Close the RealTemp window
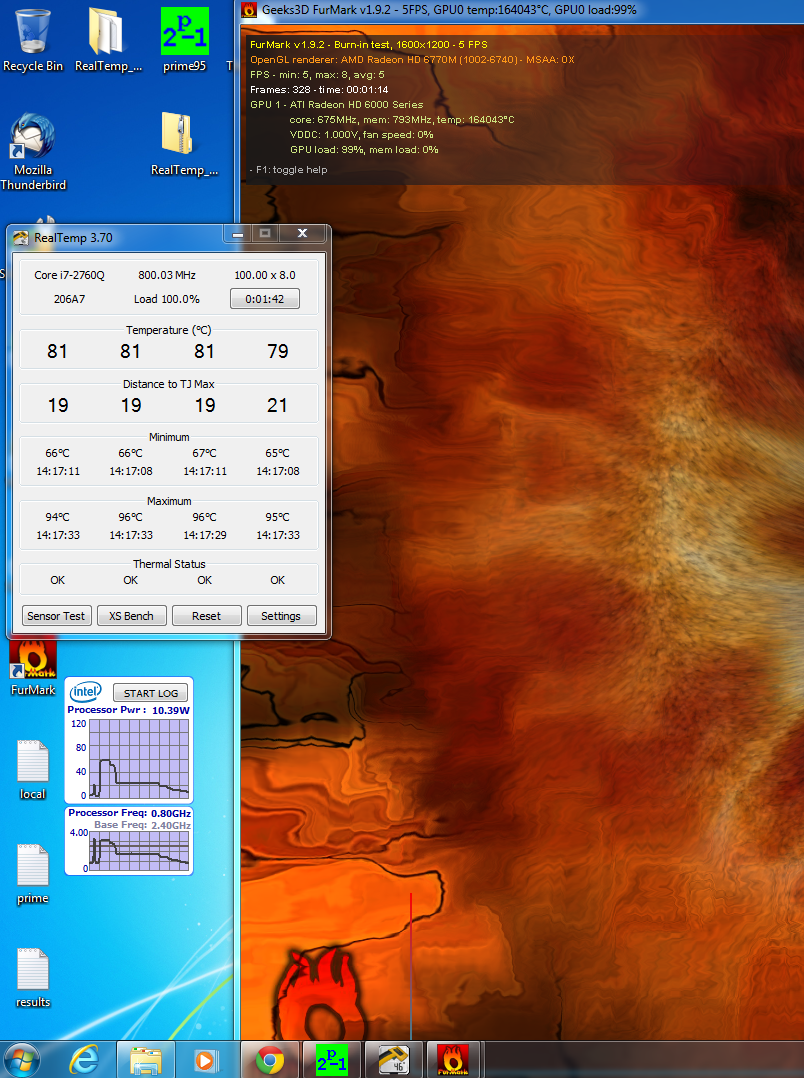804x1078 pixels. pos(302,234)
